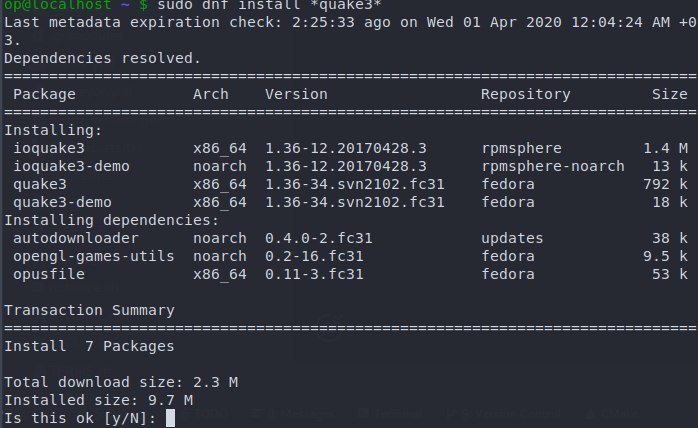This screenshot has width=698, height=428.
Task: Click the 'rpmsphere-noarch' repository entry
Action: [x=553, y=167]
